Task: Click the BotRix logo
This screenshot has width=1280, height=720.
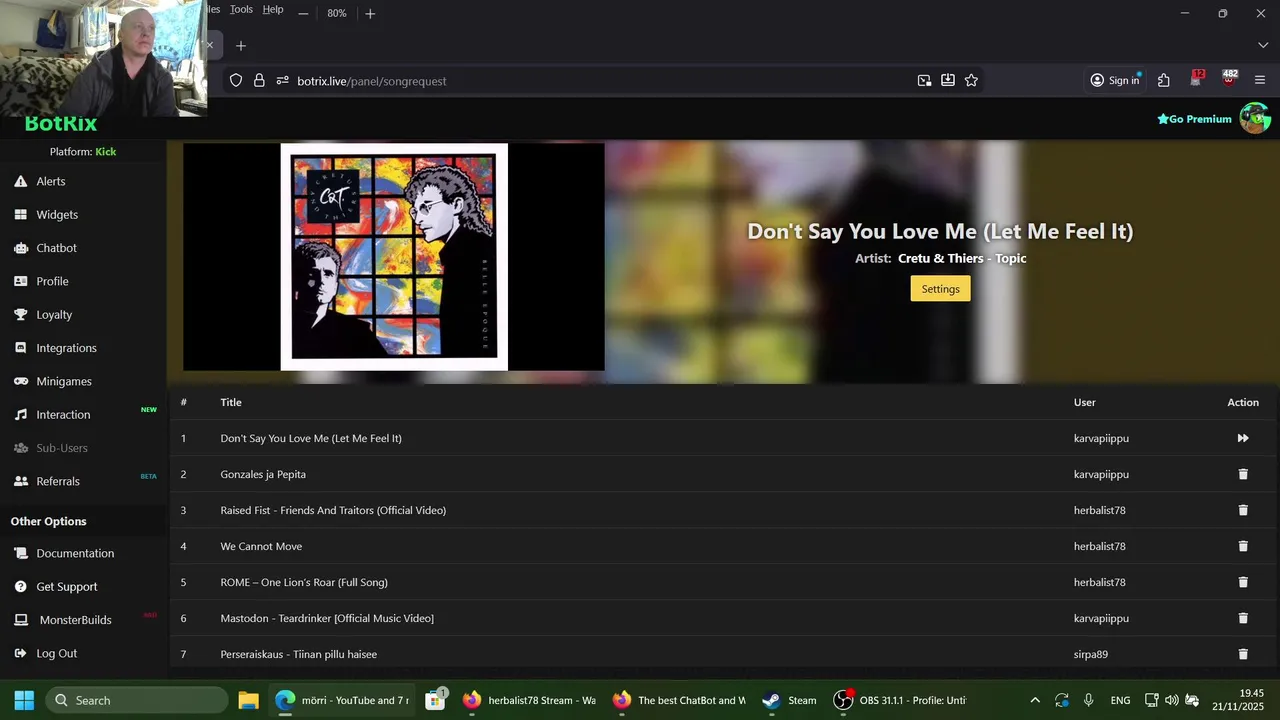Action: [61, 124]
